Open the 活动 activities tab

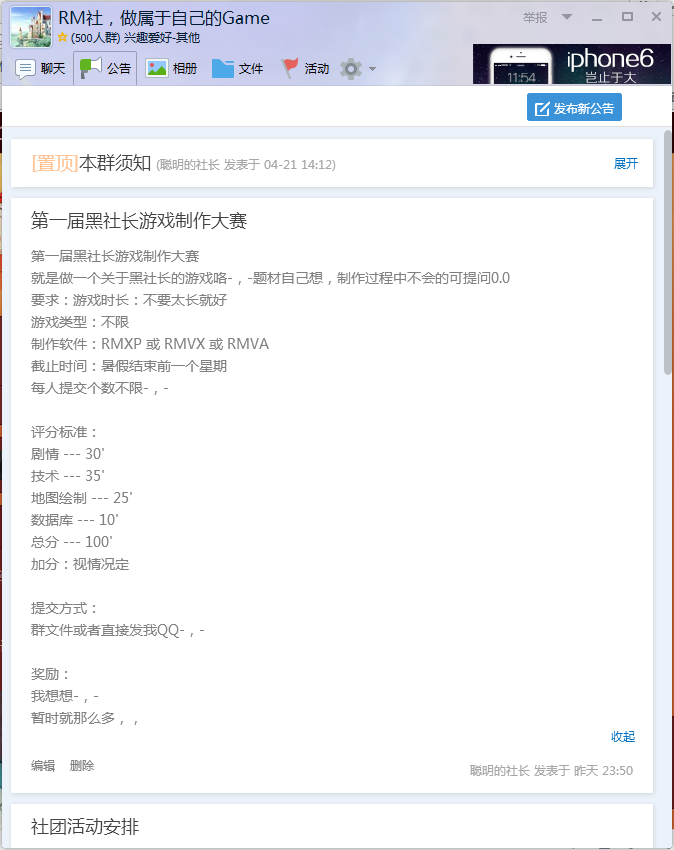pyautogui.click(x=305, y=68)
